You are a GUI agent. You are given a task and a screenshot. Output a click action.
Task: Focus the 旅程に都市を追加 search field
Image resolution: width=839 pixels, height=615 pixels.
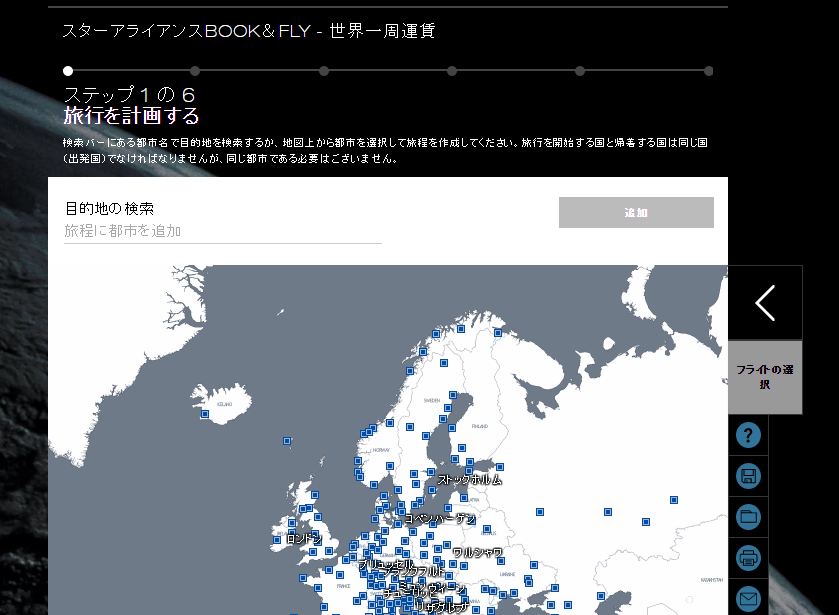coord(223,231)
